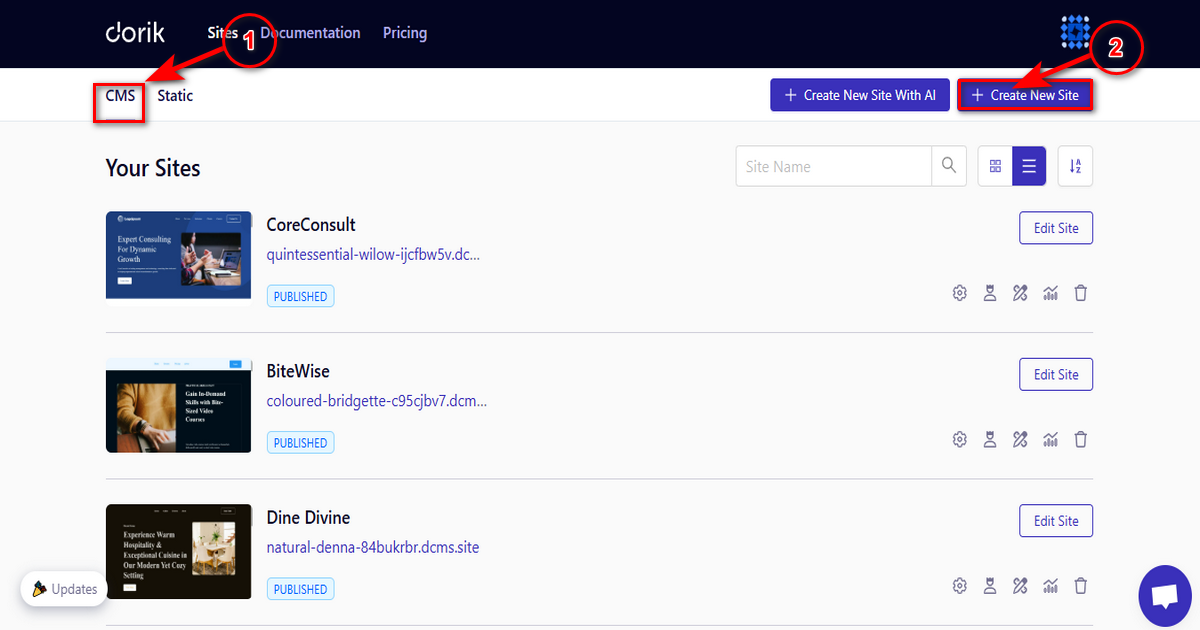Image resolution: width=1200 pixels, height=630 pixels.
Task: View analytics chart icon for BiteWise
Action: click(1050, 439)
